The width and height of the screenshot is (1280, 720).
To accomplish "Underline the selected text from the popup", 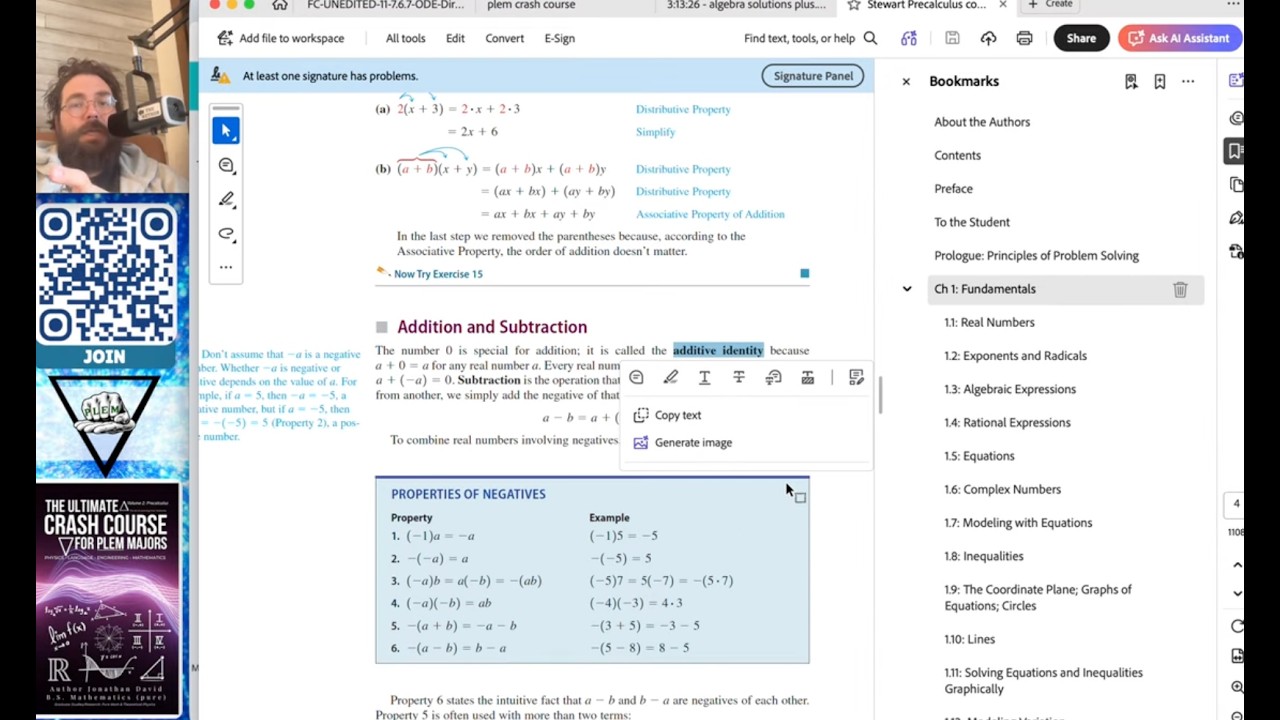I will [704, 377].
